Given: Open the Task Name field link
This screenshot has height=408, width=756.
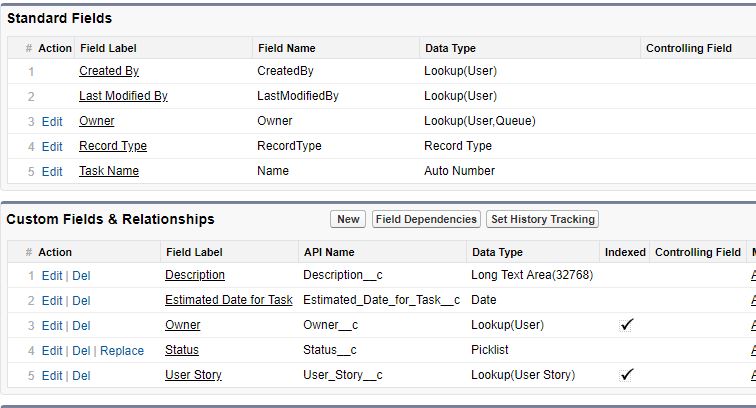Looking at the screenshot, I should (x=109, y=171).
